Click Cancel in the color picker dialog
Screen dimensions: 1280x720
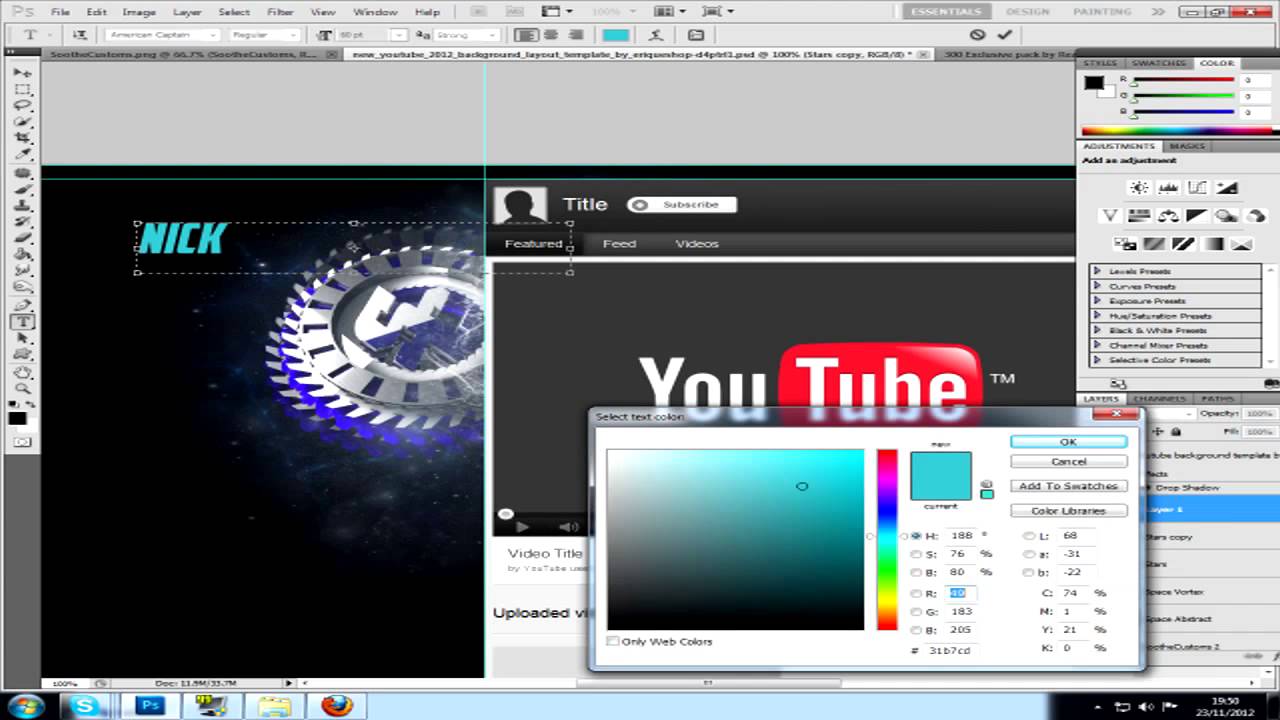click(x=1068, y=462)
